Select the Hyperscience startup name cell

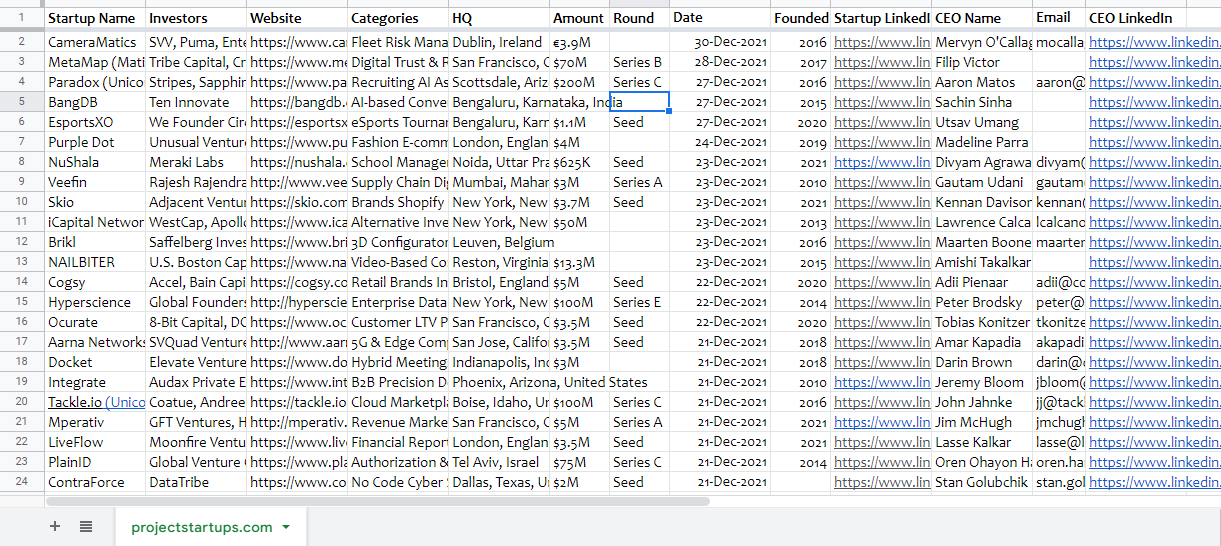tap(95, 302)
